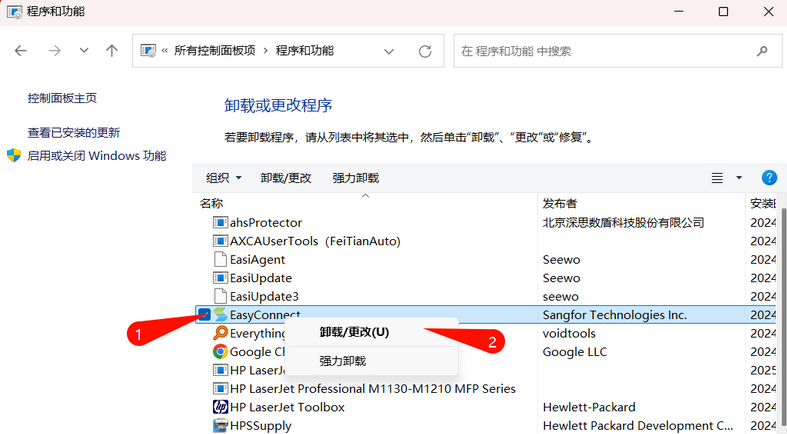Go back with the left arrow
Image resolution: width=787 pixels, height=434 pixels.
pos(21,51)
